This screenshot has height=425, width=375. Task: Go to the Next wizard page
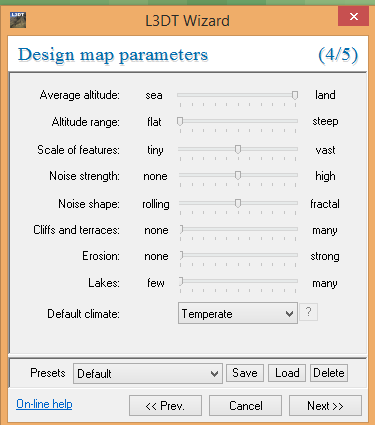pyautogui.click(x=325, y=406)
